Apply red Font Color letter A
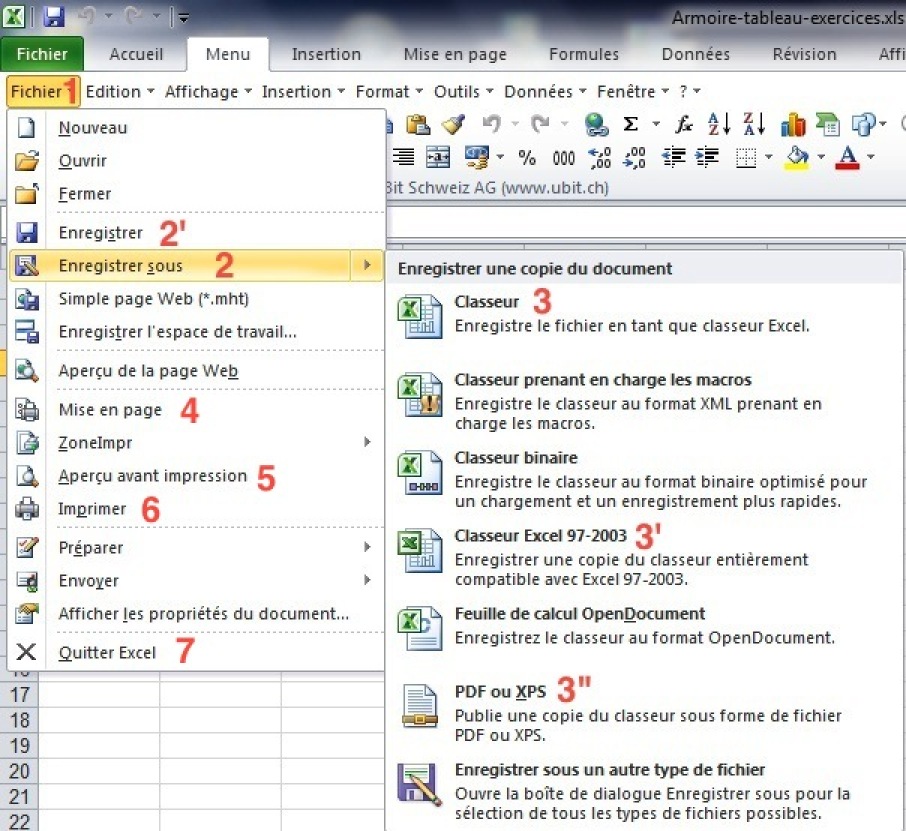Screen dimensions: 906x831 (x=848, y=157)
